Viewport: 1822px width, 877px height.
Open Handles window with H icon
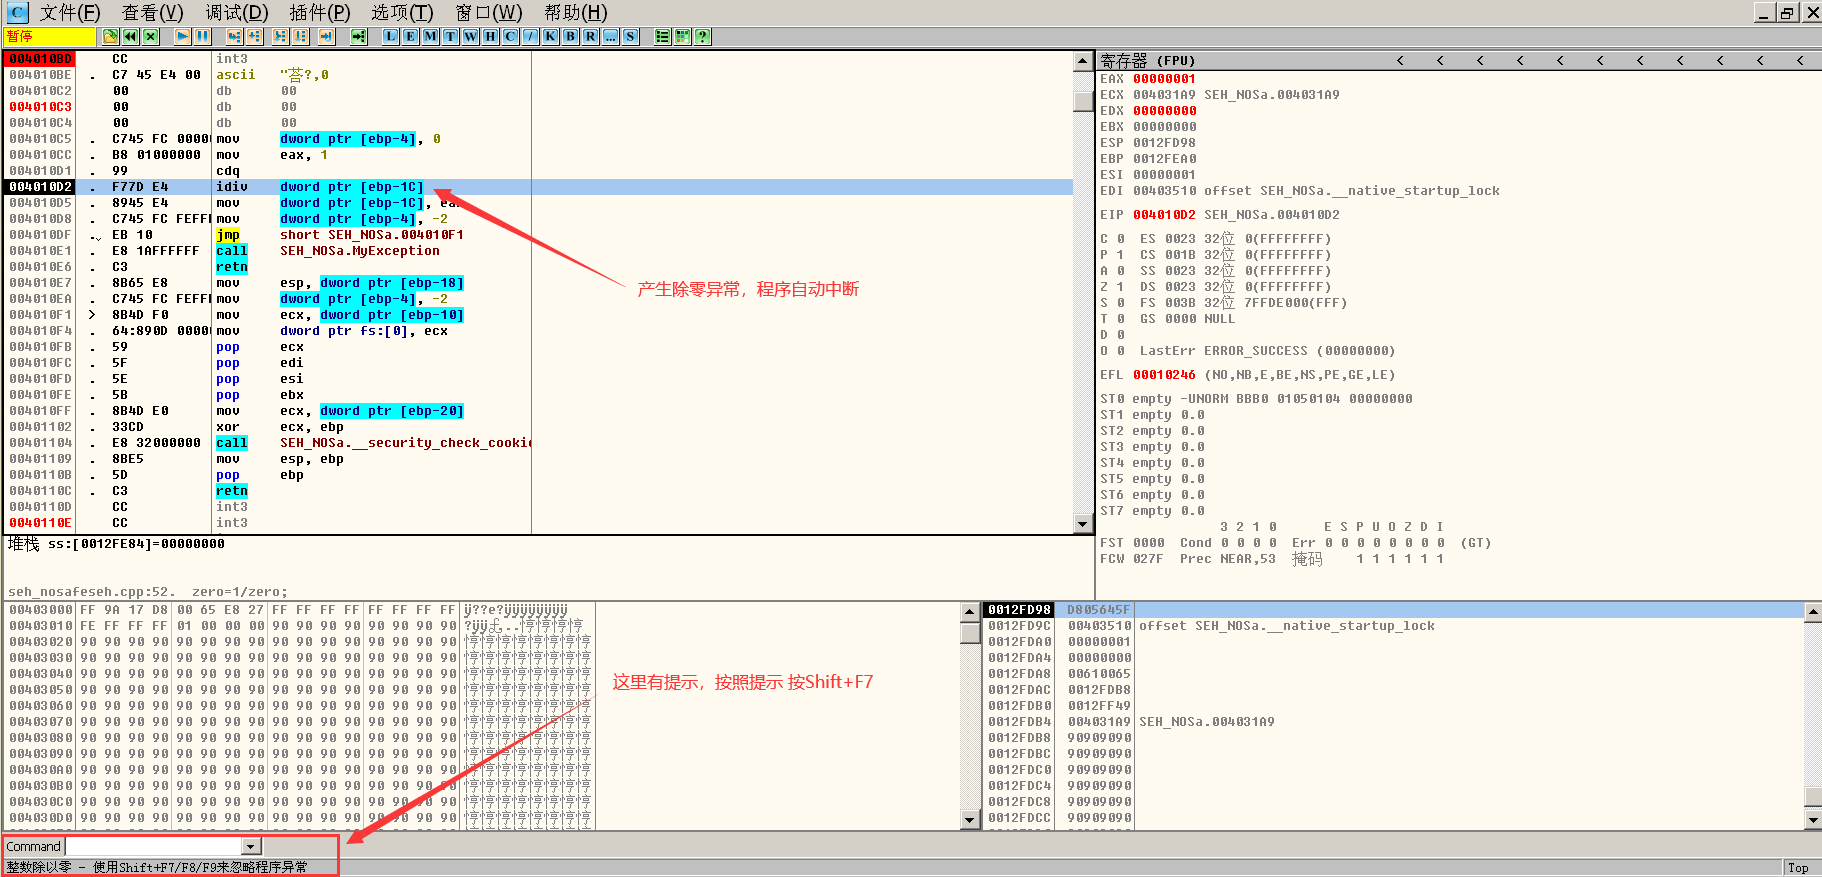(490, 37)
